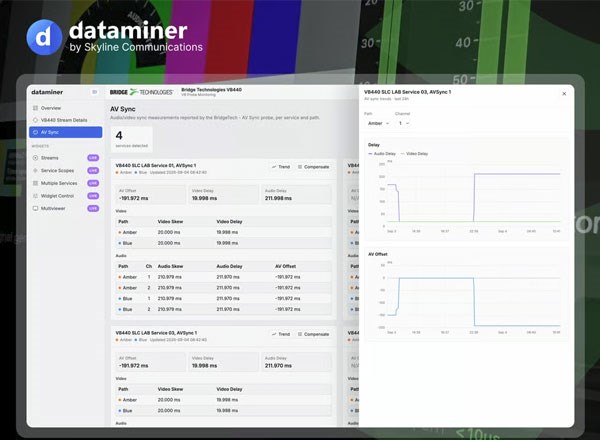Select Blue row in Service 01 video table
The width and height of the screenshot is (600, 440).
[223, 243]
